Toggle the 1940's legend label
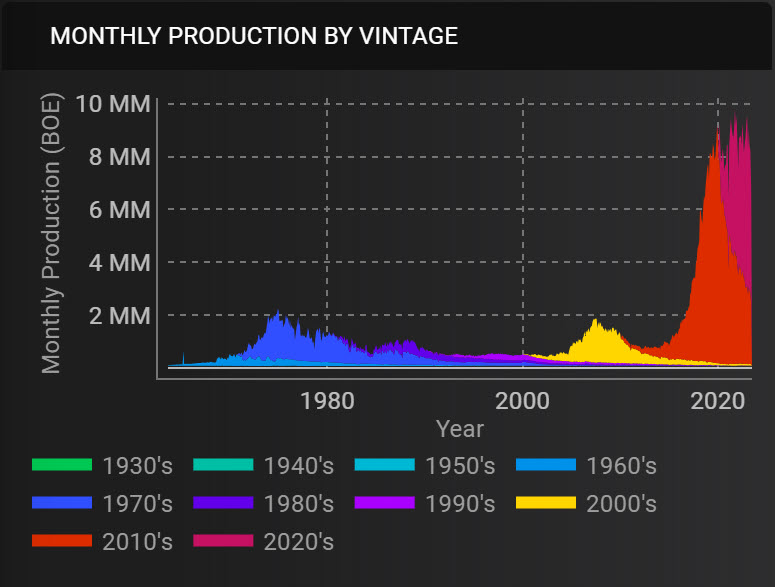Screen dimensions: 775x587 coord(299,466)
